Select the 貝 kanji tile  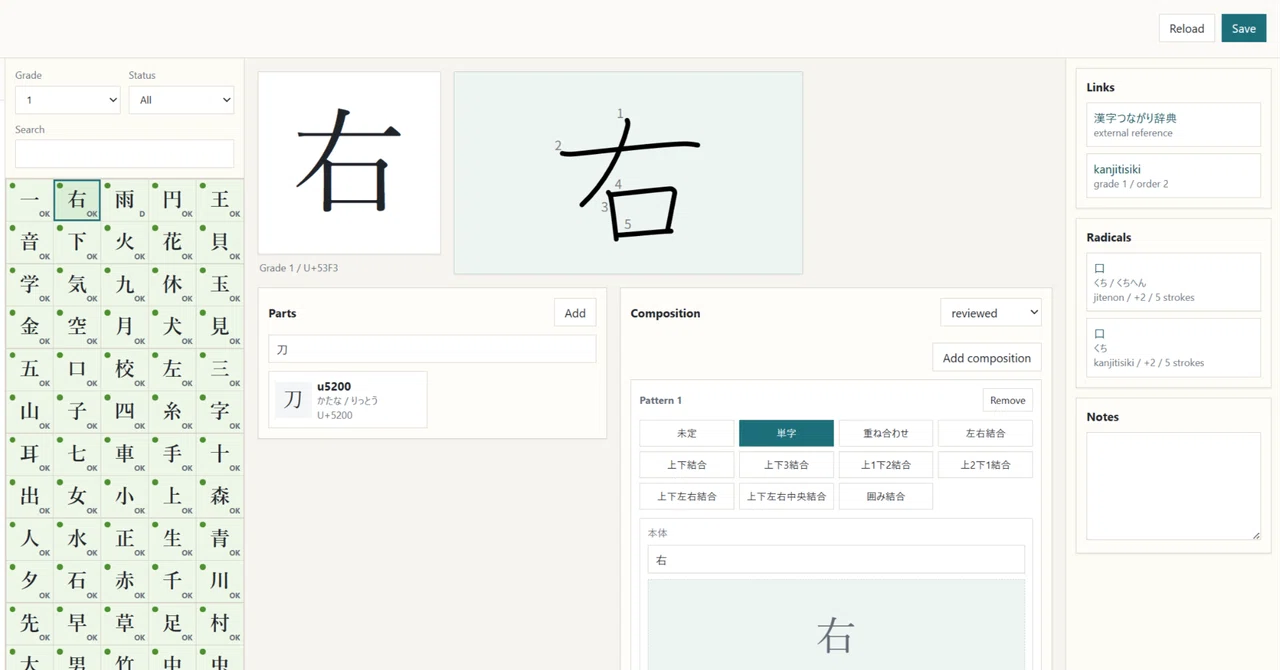point(220,243)
